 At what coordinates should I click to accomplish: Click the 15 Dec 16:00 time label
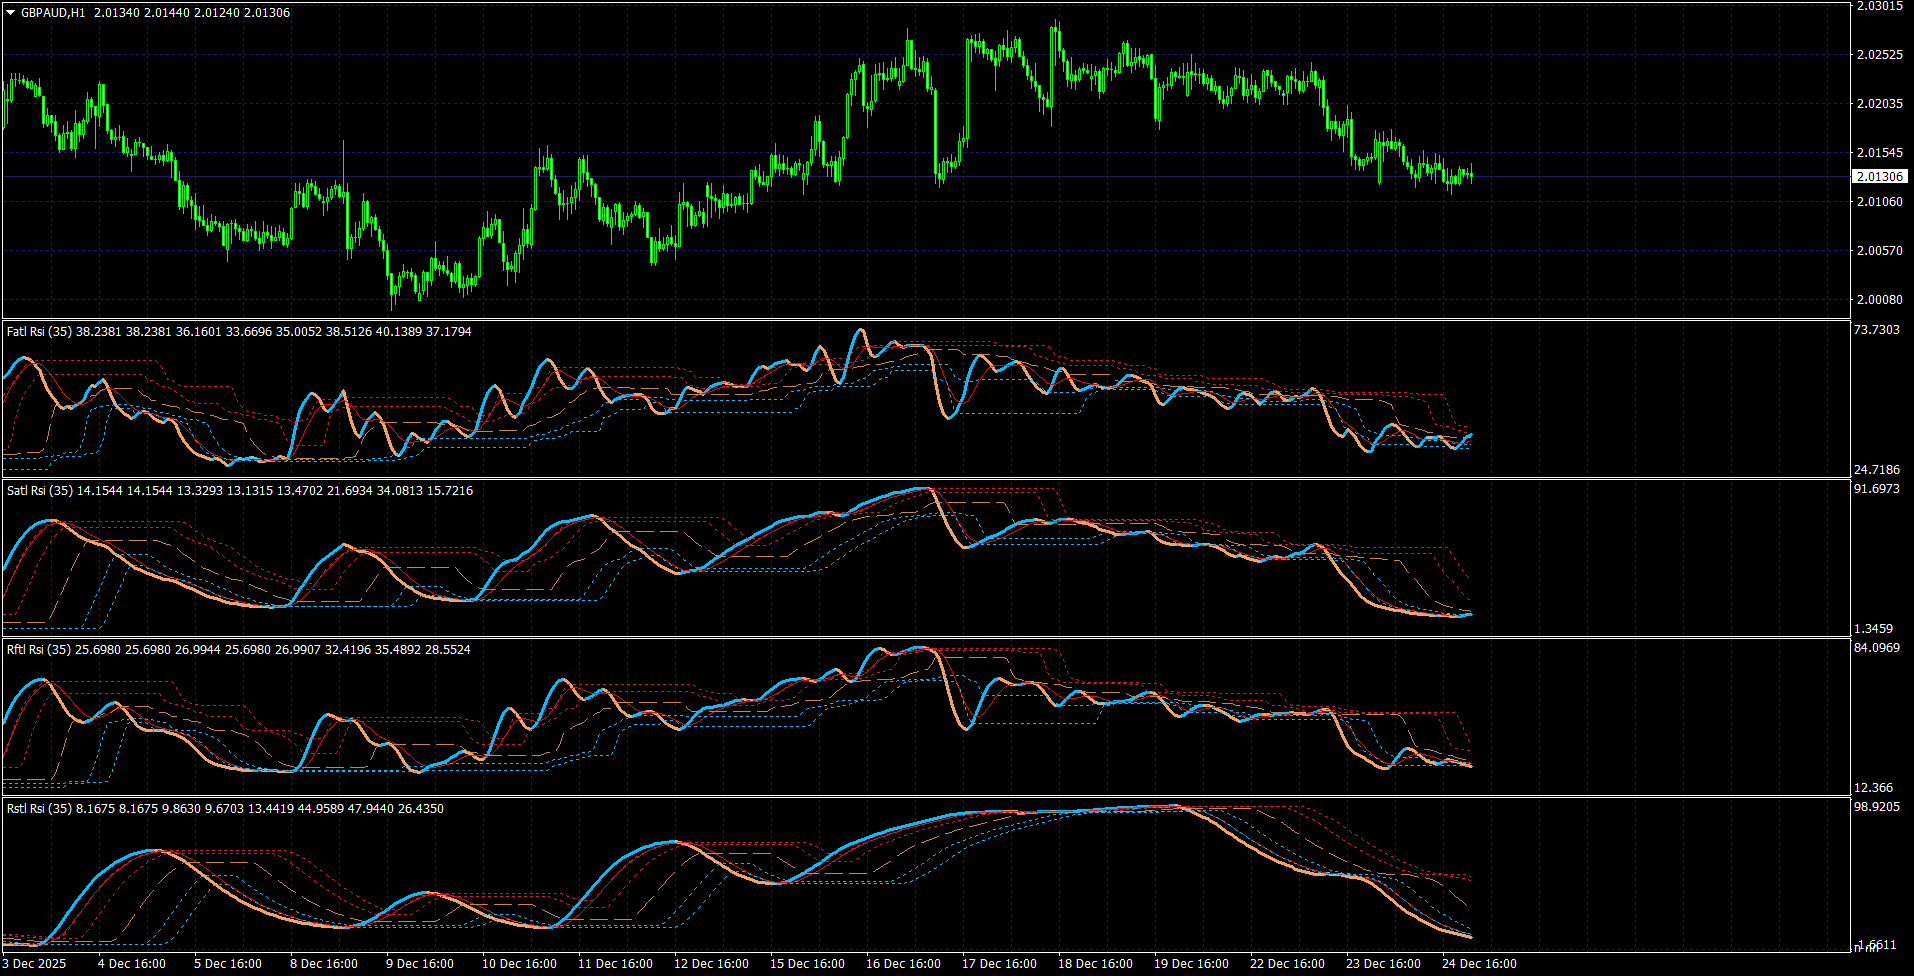point(807,964)
